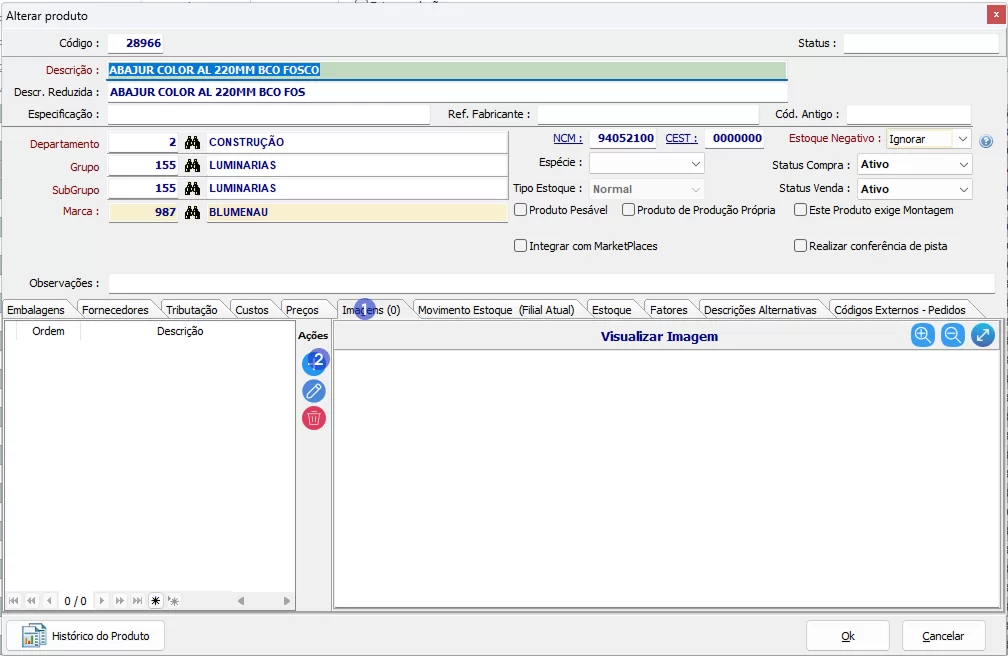Click the Histórico do Produto button
The height and width of the screenshot is (656, 1008).
click(x=85, y=636)
